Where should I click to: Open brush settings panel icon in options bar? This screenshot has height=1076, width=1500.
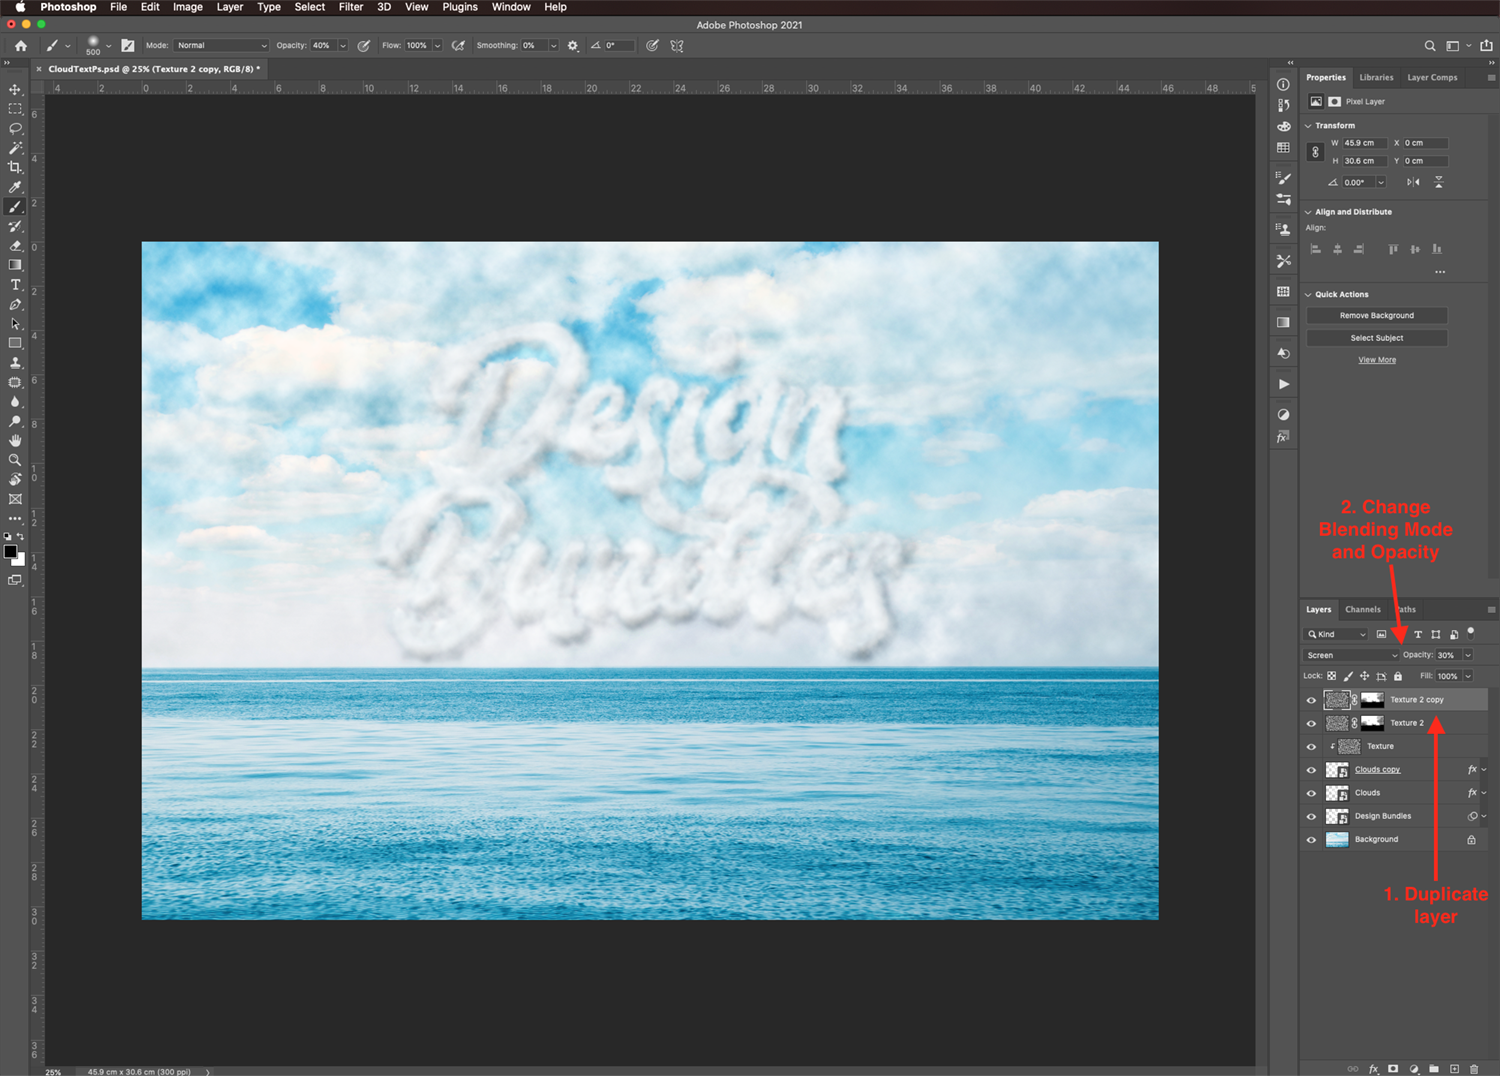128,45
